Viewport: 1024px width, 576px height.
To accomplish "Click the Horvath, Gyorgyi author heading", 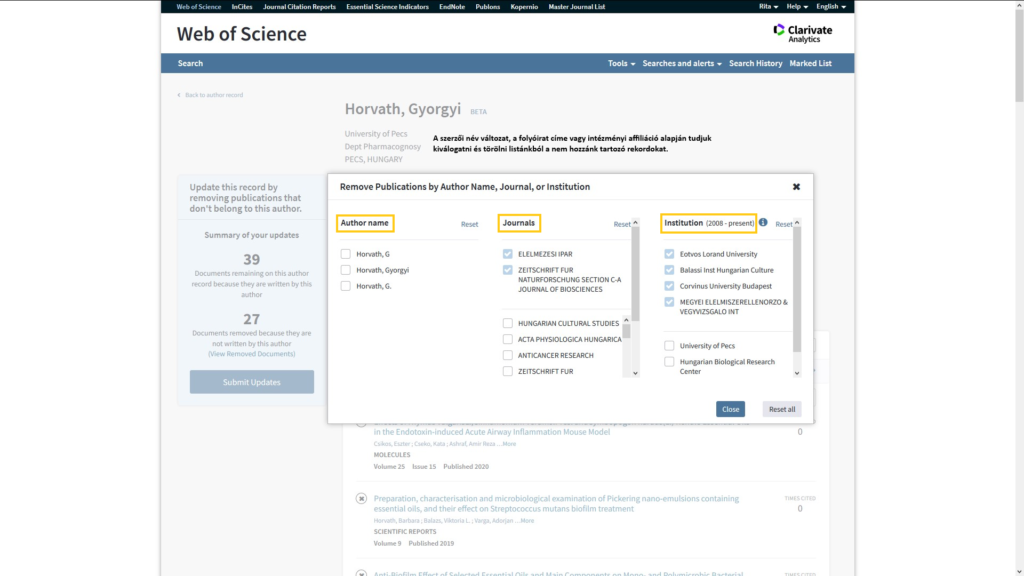I will click(403, 109).
